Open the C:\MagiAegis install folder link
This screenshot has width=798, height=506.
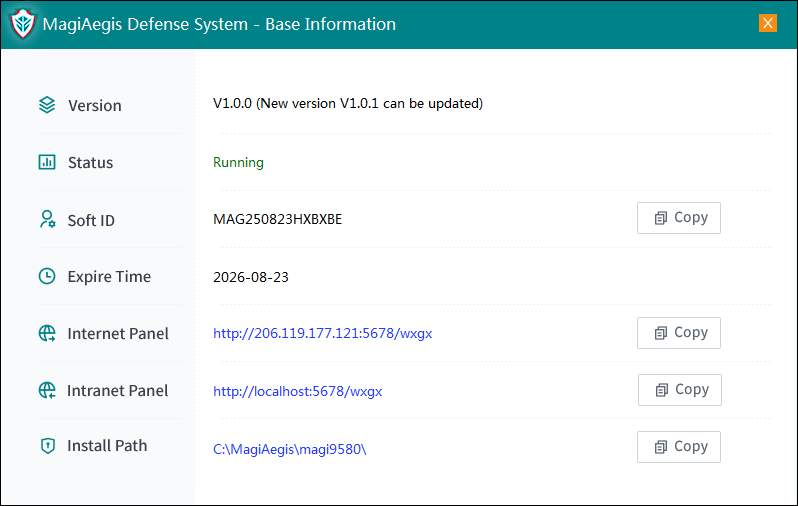(x=290, y=449)
